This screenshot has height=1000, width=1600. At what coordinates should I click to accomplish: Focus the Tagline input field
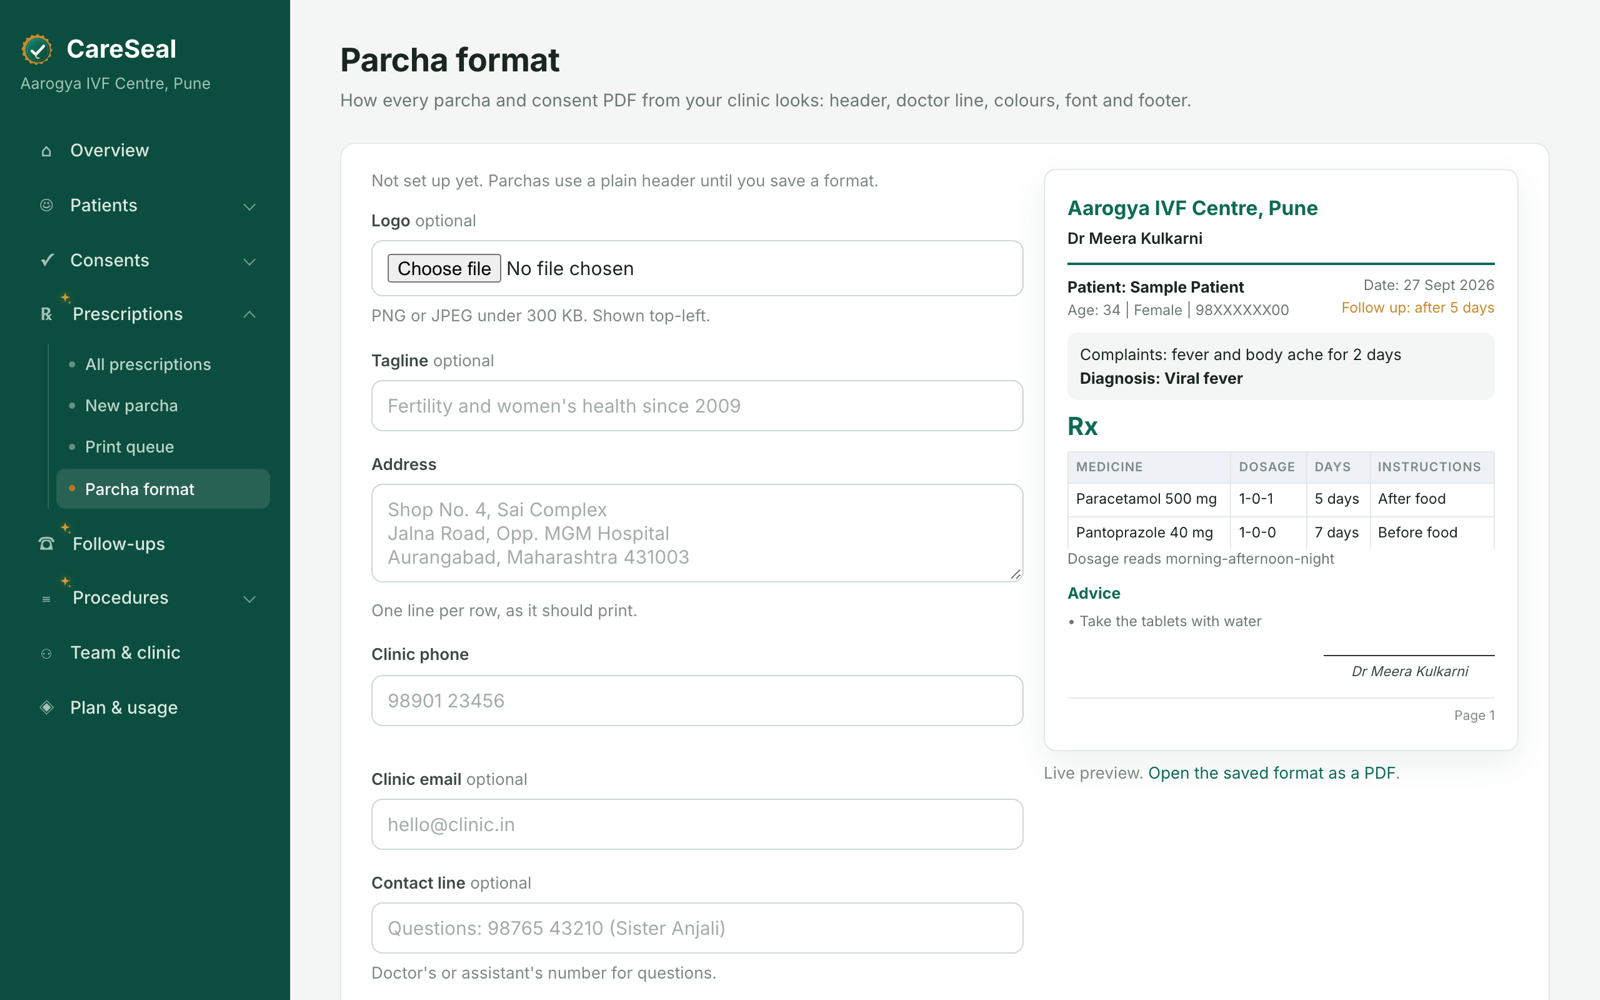point(697,406)
